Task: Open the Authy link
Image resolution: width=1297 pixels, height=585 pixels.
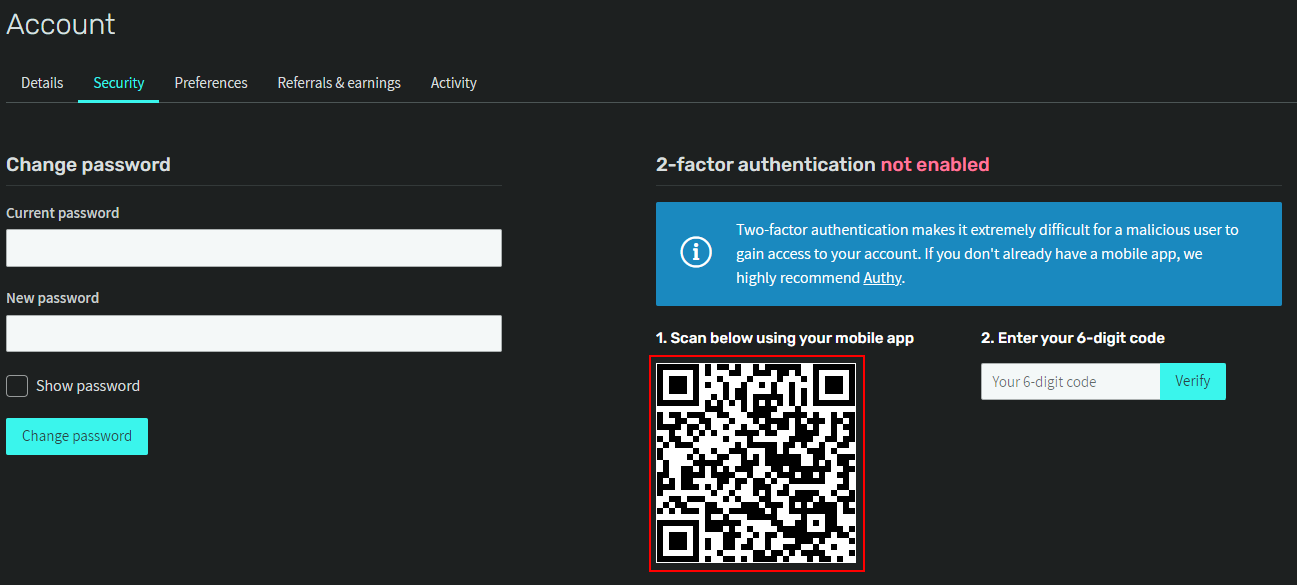Action: tap(882, 277)
